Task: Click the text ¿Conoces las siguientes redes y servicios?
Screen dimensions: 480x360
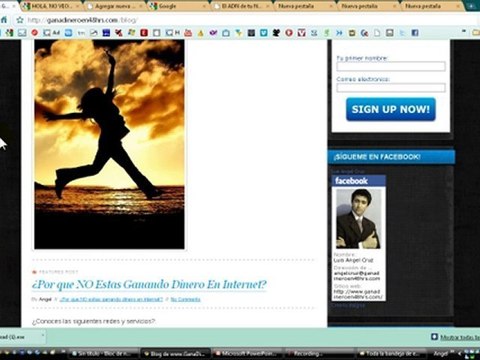Action: click(x=93, y=321)
